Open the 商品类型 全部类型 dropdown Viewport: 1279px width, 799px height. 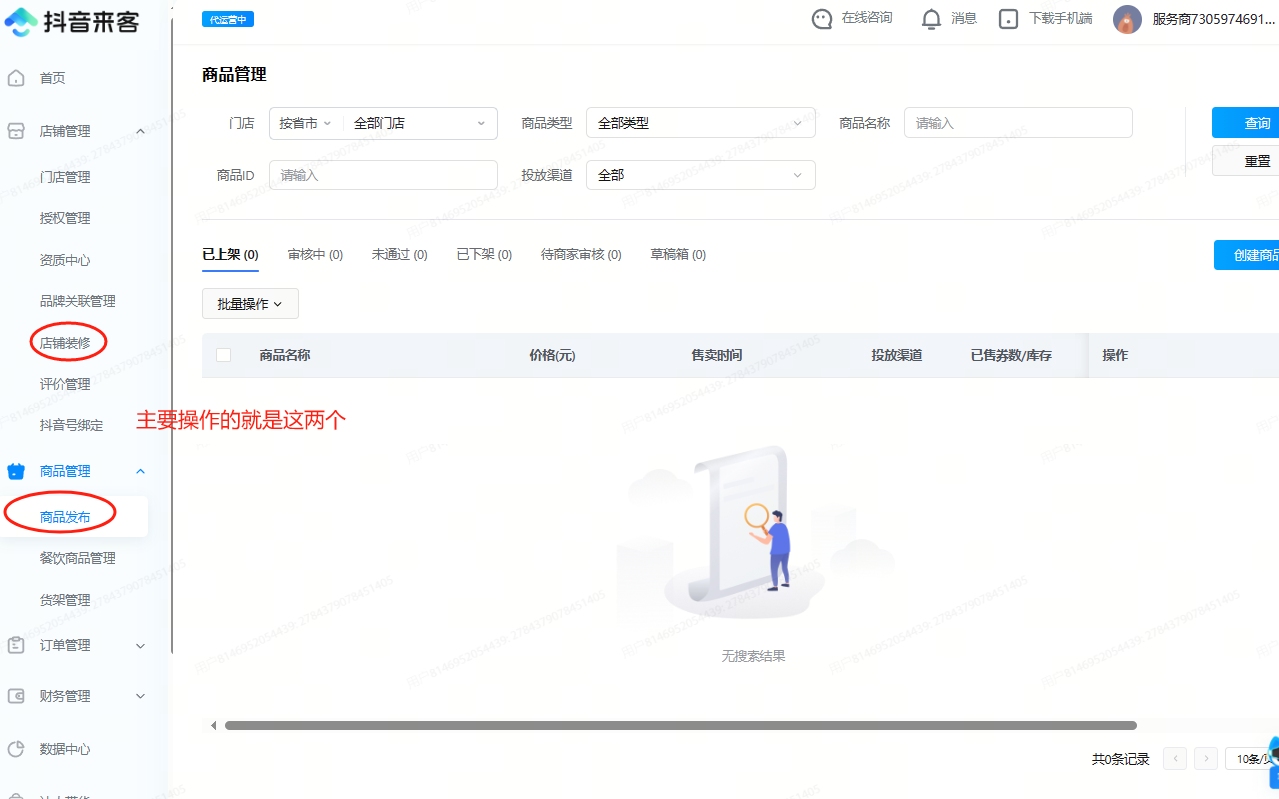[700, 123]
